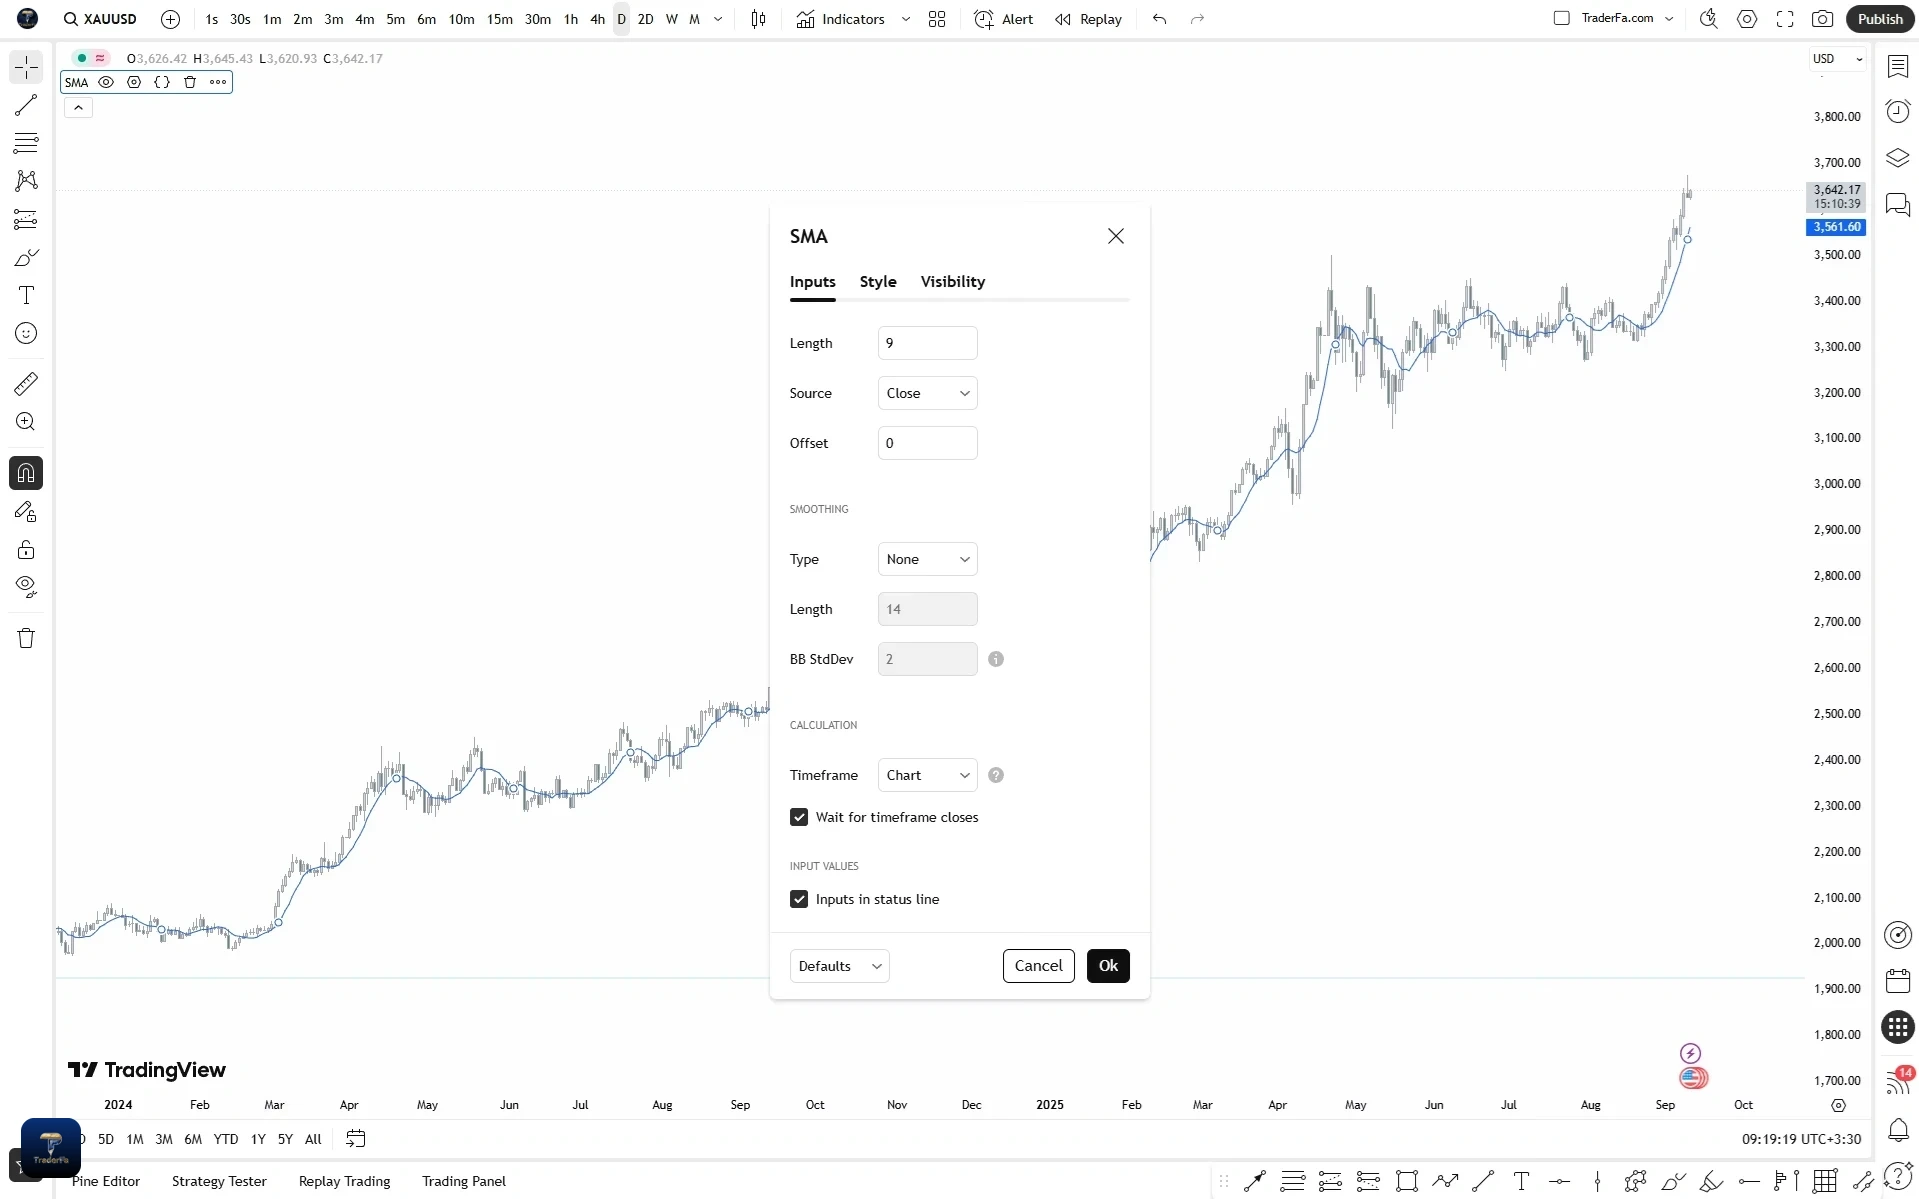Screen dimensions: 1919x1199
Task: Open the Alert creation button
Action: (1004, 19)
